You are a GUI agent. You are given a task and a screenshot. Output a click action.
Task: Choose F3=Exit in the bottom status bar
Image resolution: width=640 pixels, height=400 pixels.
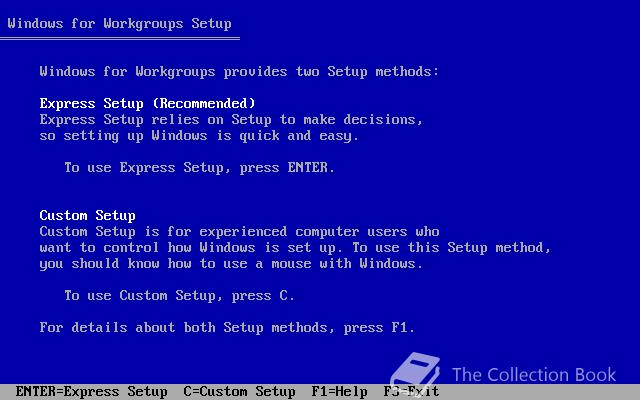point(411,391)
